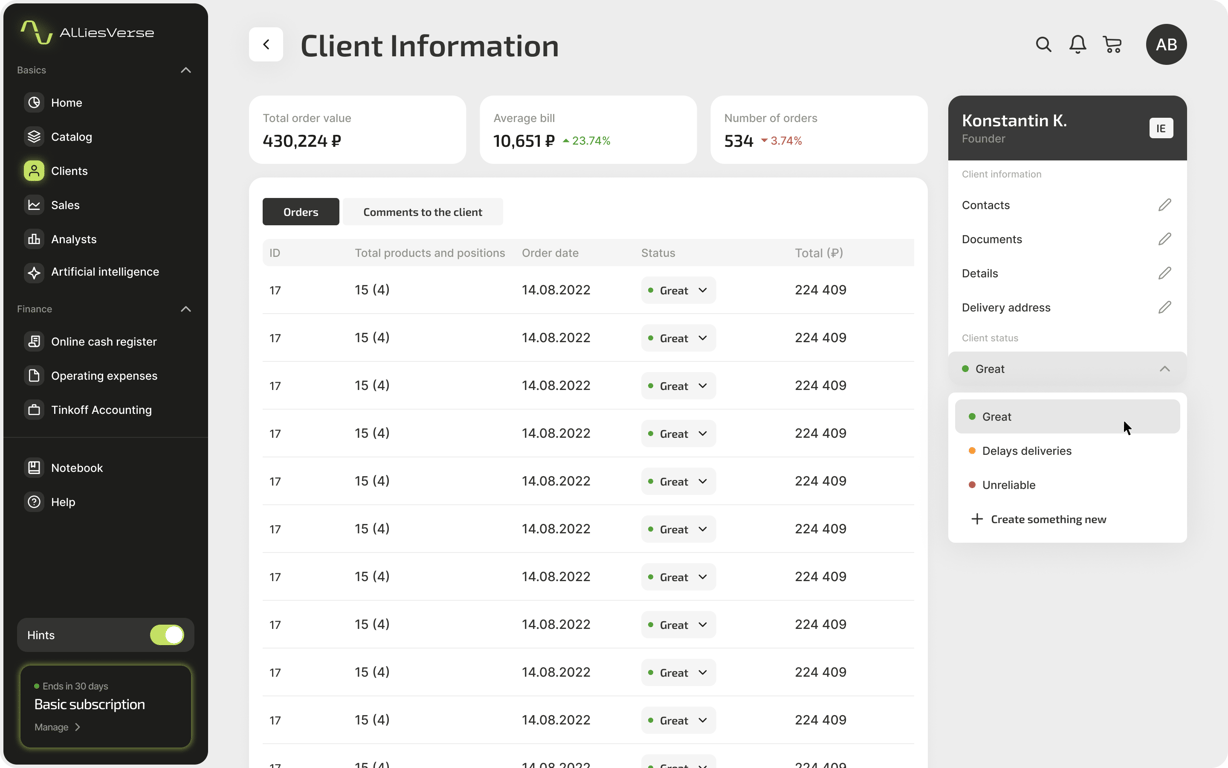Edit Documents with the pencil icon
The height and width of the screenshot is (768, 1228).
(x=1165, y=239)
